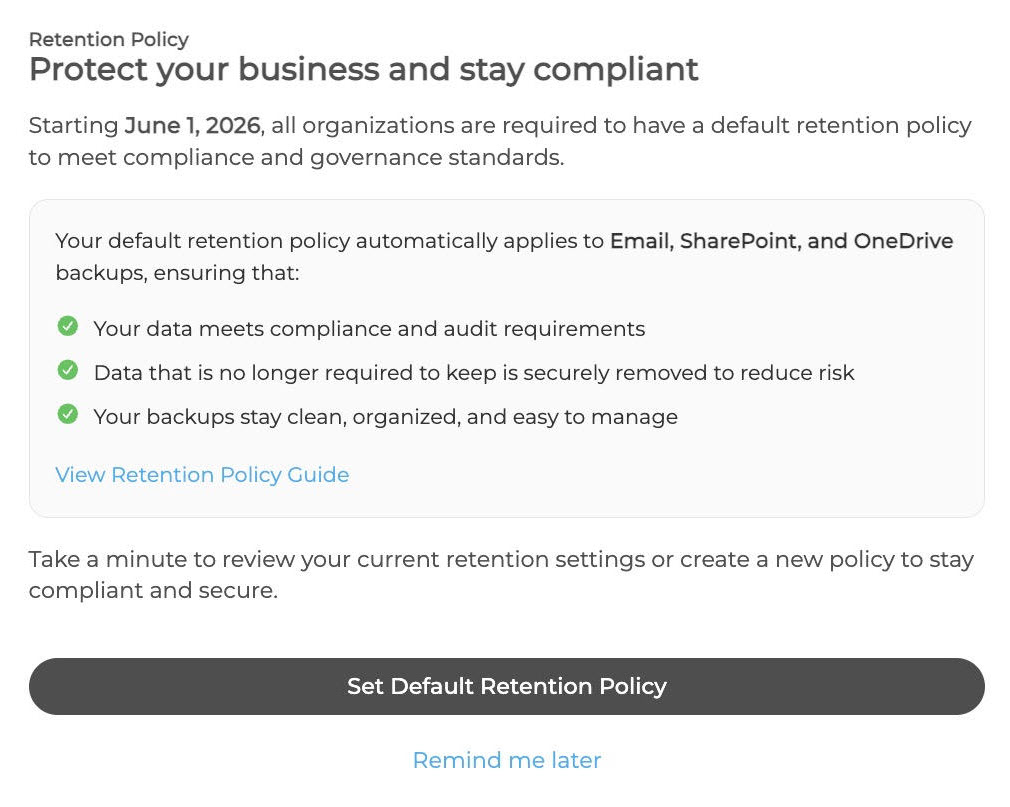Click the phrase backups, ensuring that:
The image size is (1010, 807).
pyautogui.click(x=177, y=273)
